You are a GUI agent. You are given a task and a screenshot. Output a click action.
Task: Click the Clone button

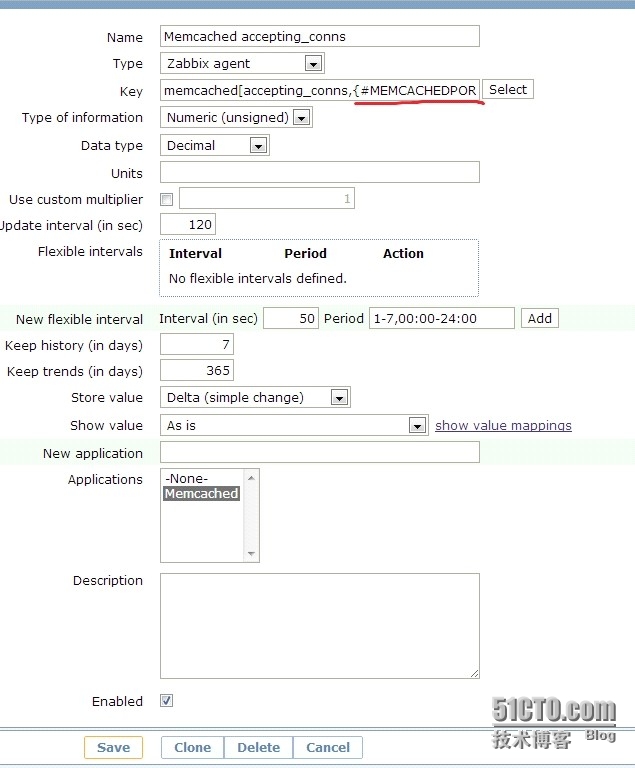pyautogui.click(x=193, y=747)
